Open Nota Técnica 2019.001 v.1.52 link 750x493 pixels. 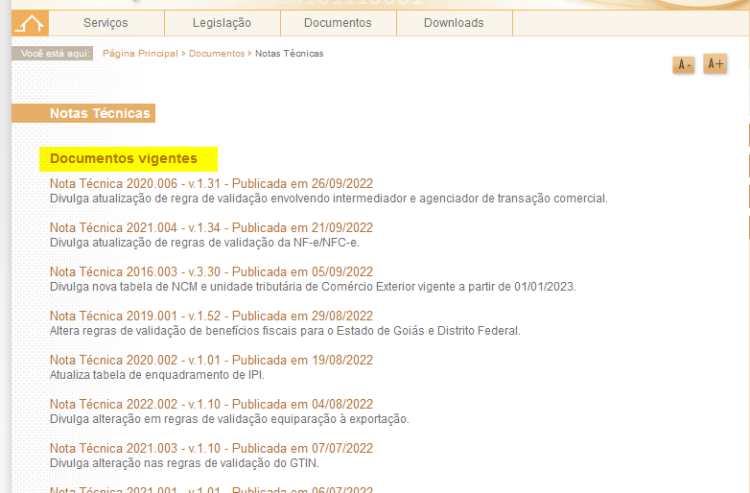[x=211, y=316]
